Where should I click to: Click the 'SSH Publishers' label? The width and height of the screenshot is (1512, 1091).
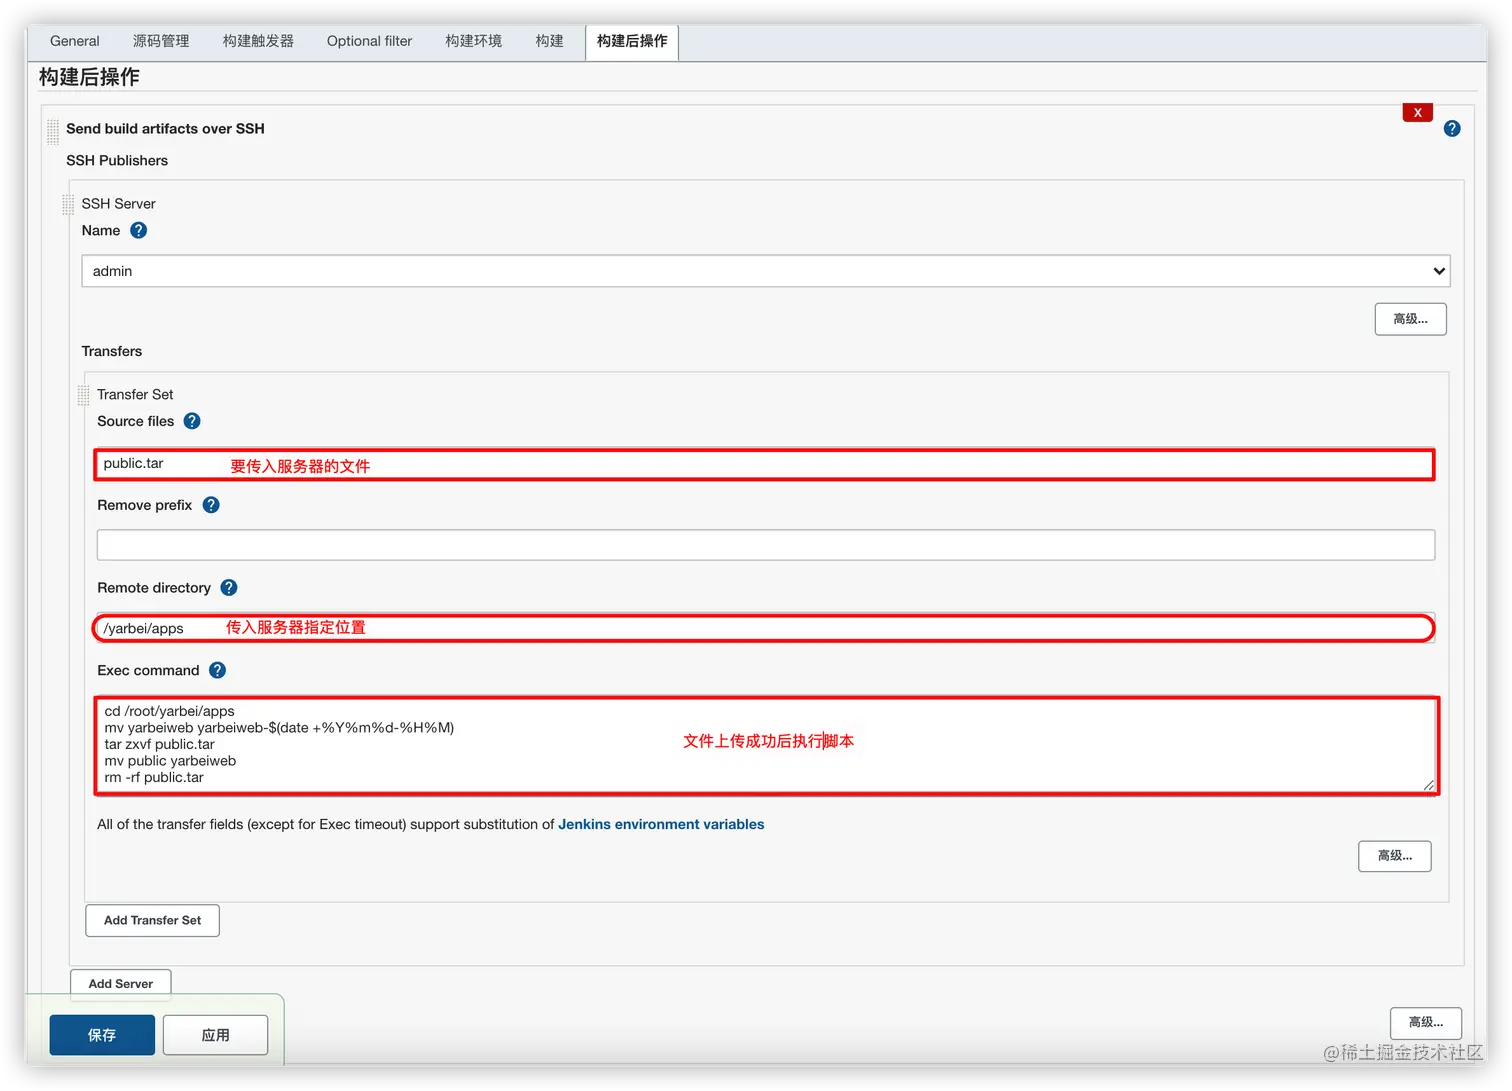[x=117, y=160]
